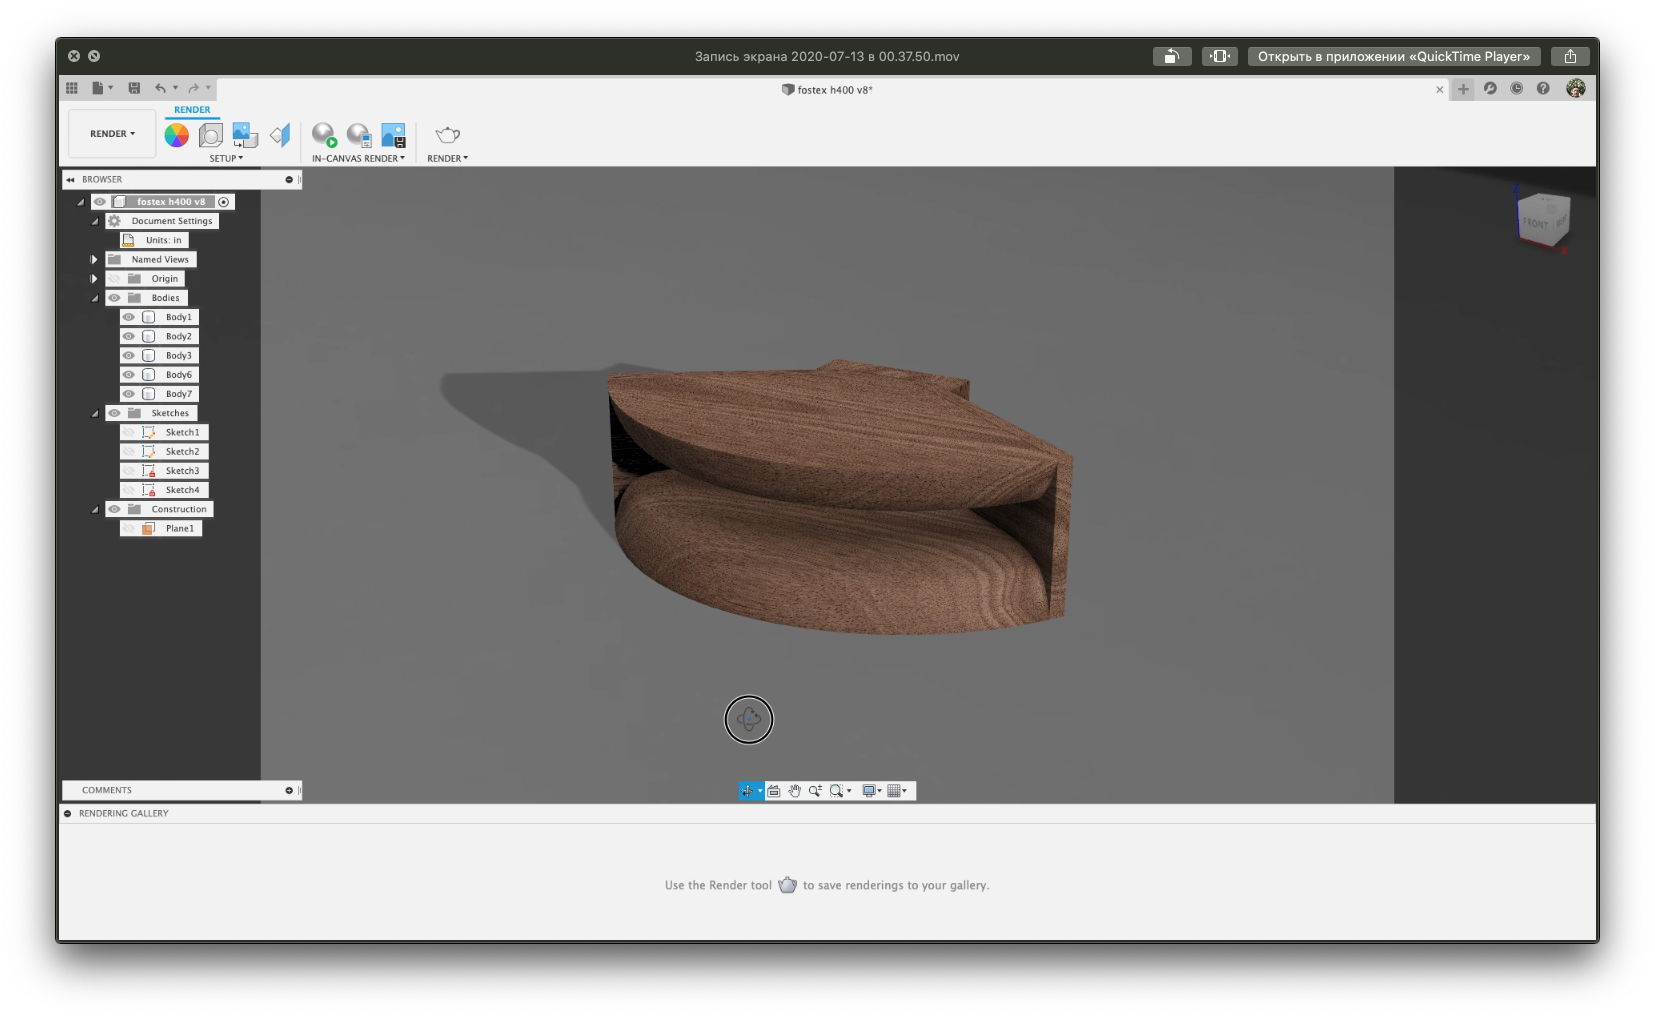Click the Open in QuickTime Player button
The image size is (1655, 1017).
tap(1393, 57)
